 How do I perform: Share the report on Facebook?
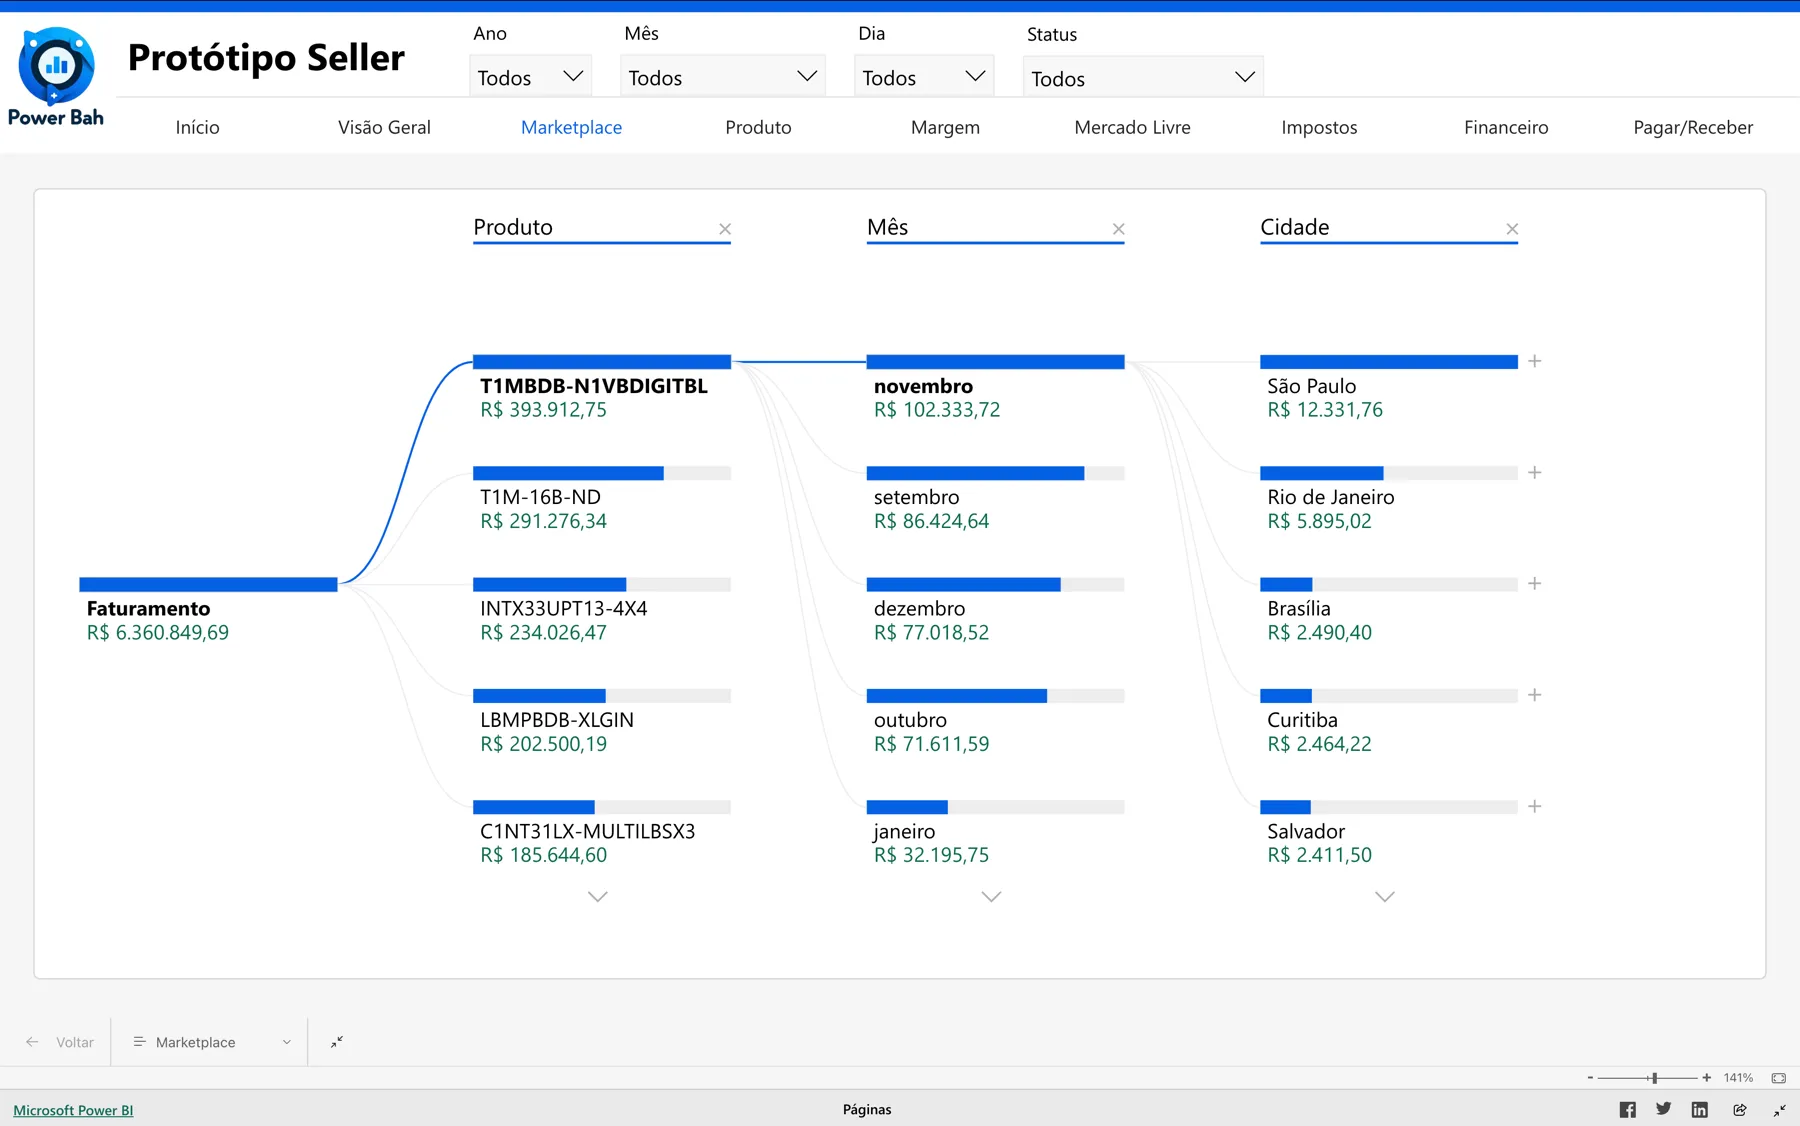[x=1627, y=1109]
